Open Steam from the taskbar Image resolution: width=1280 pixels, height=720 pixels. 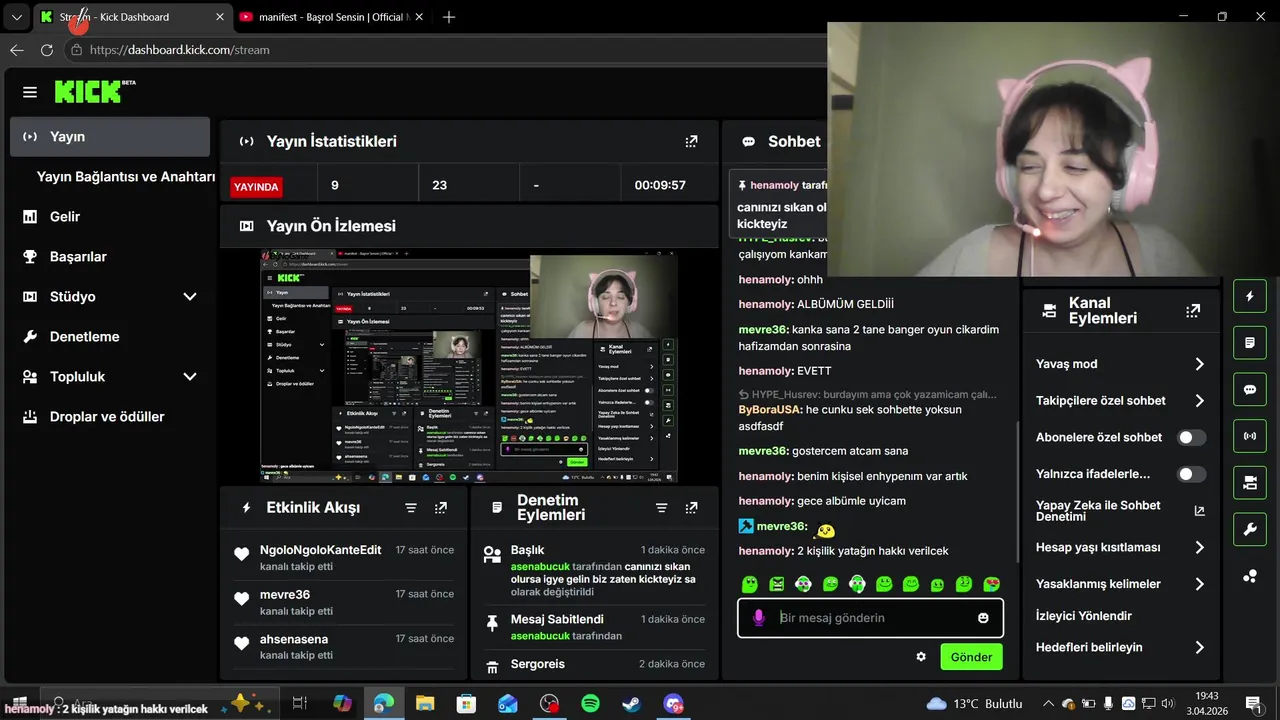click(x=631, y=704)
